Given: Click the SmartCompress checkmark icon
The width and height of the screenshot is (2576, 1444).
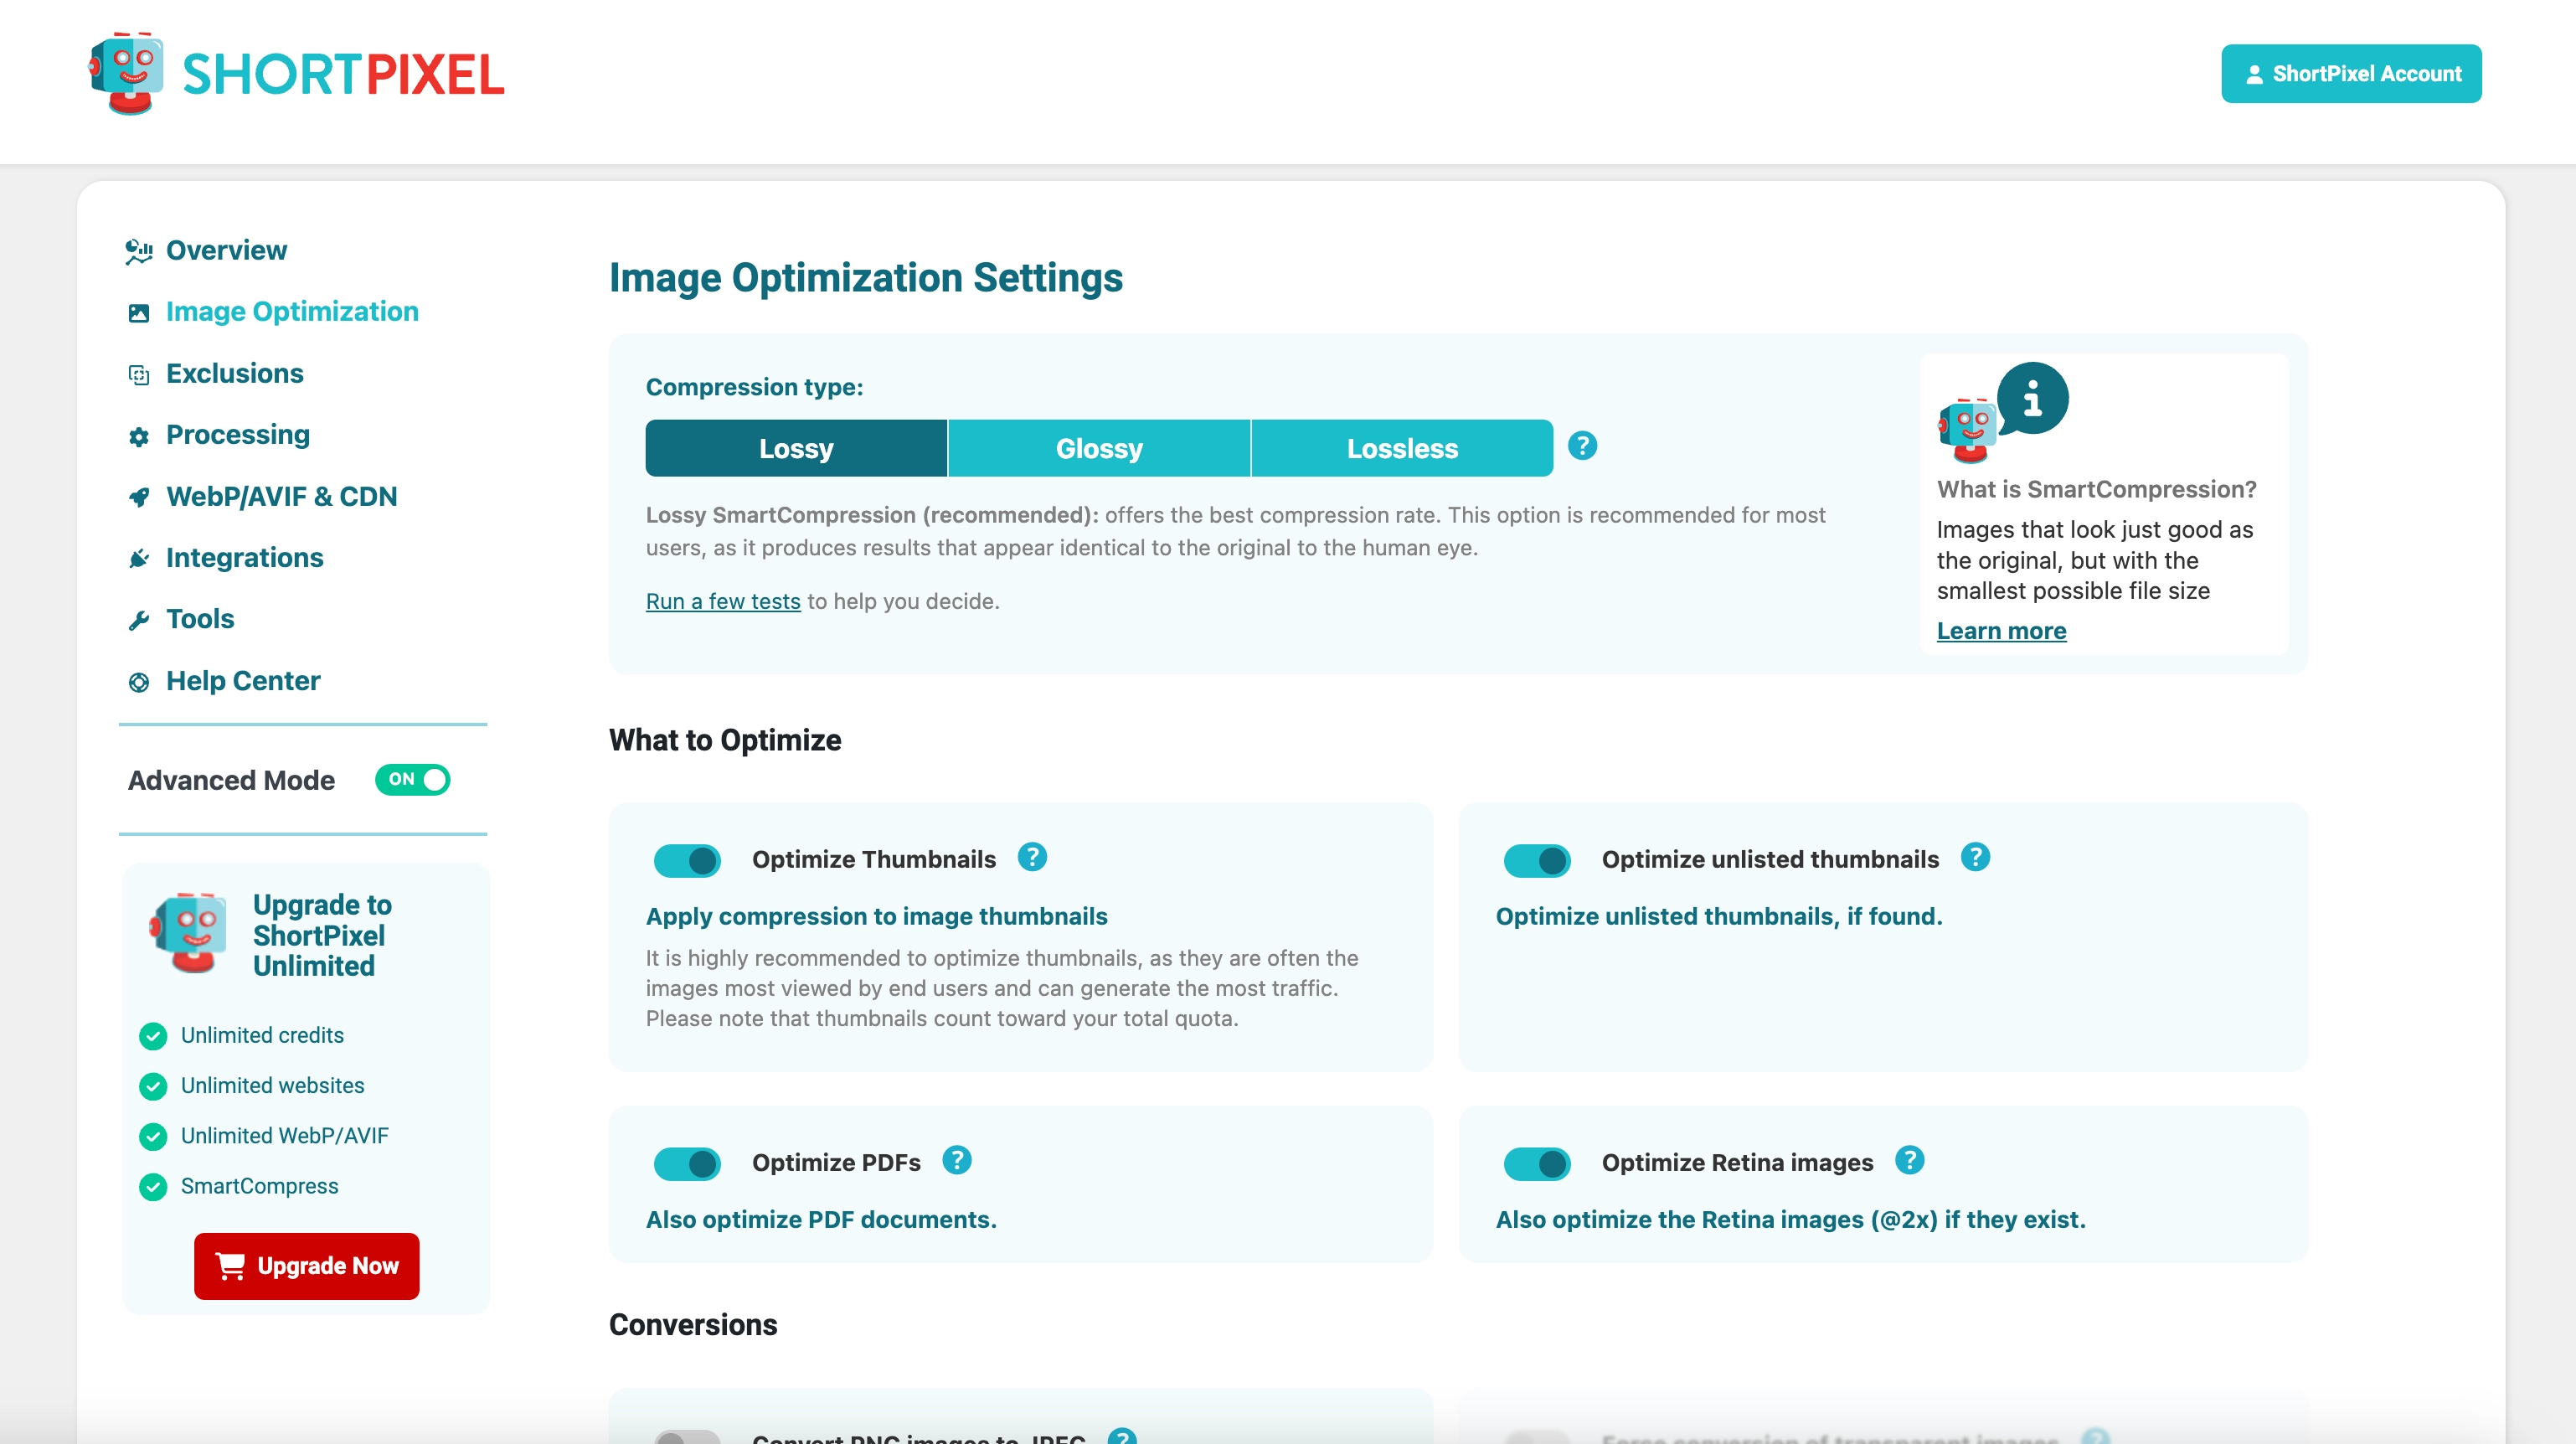Looking at the screenshot, I should (153, 1187).
